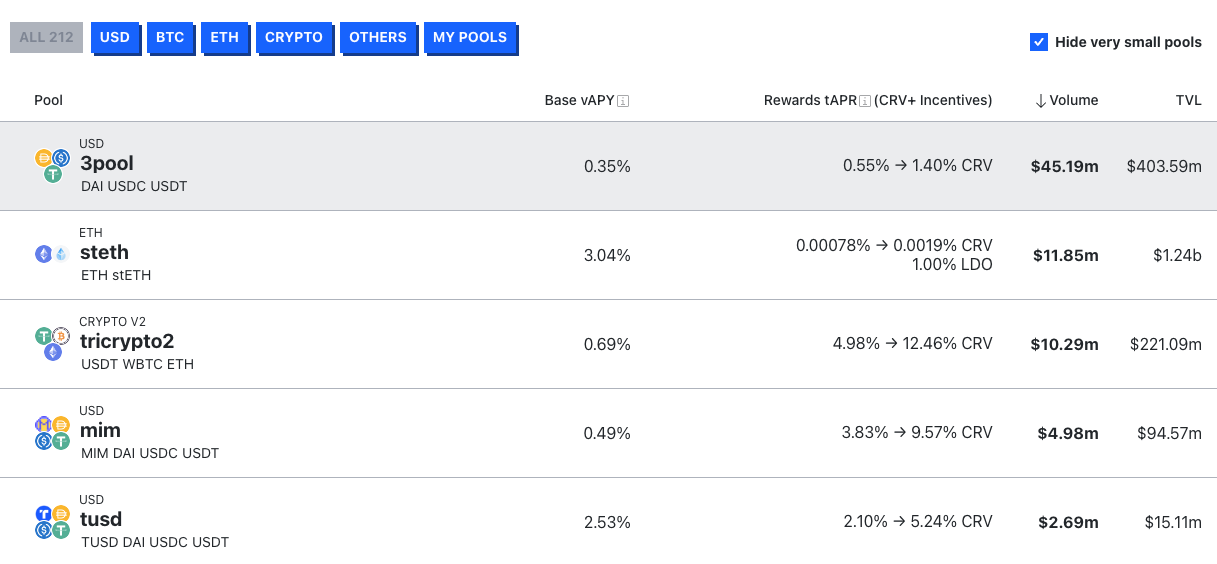Show OTHERS pools tab
This screenshot has height=564, width=1217.
378,38
